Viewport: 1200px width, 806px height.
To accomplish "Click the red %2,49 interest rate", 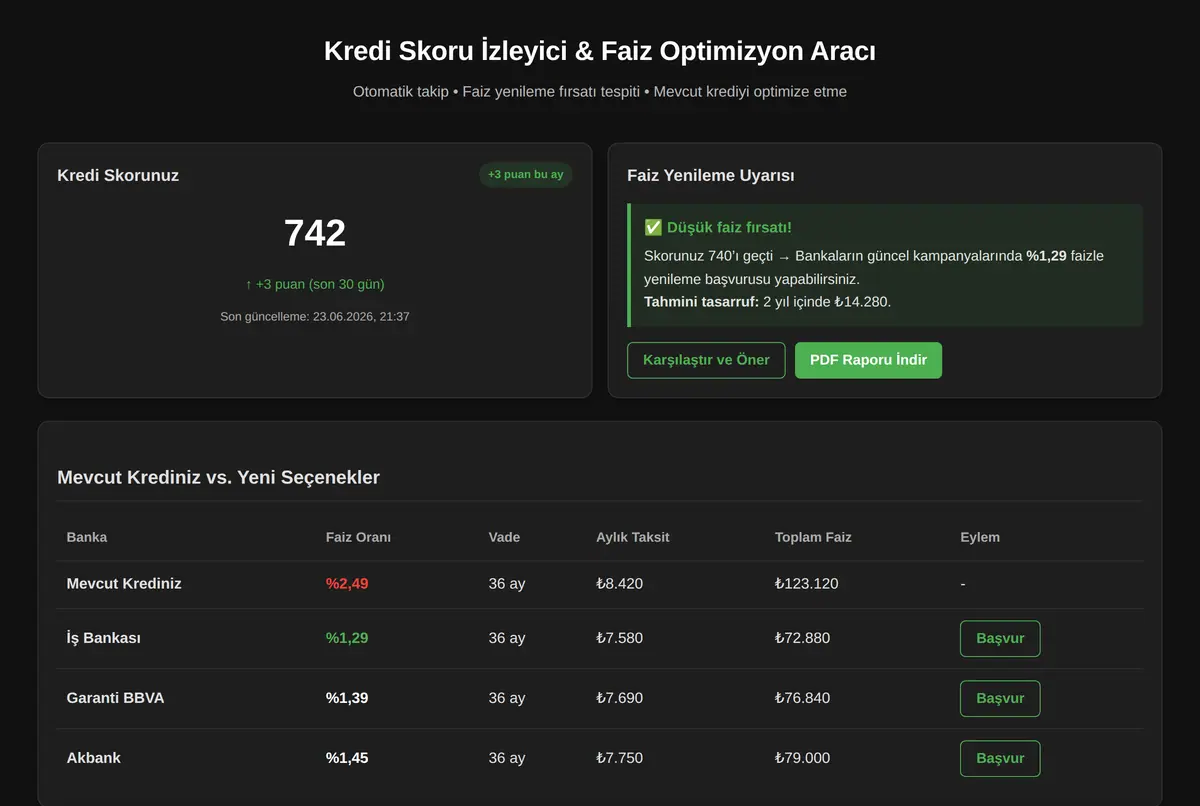I will (347, 583).
